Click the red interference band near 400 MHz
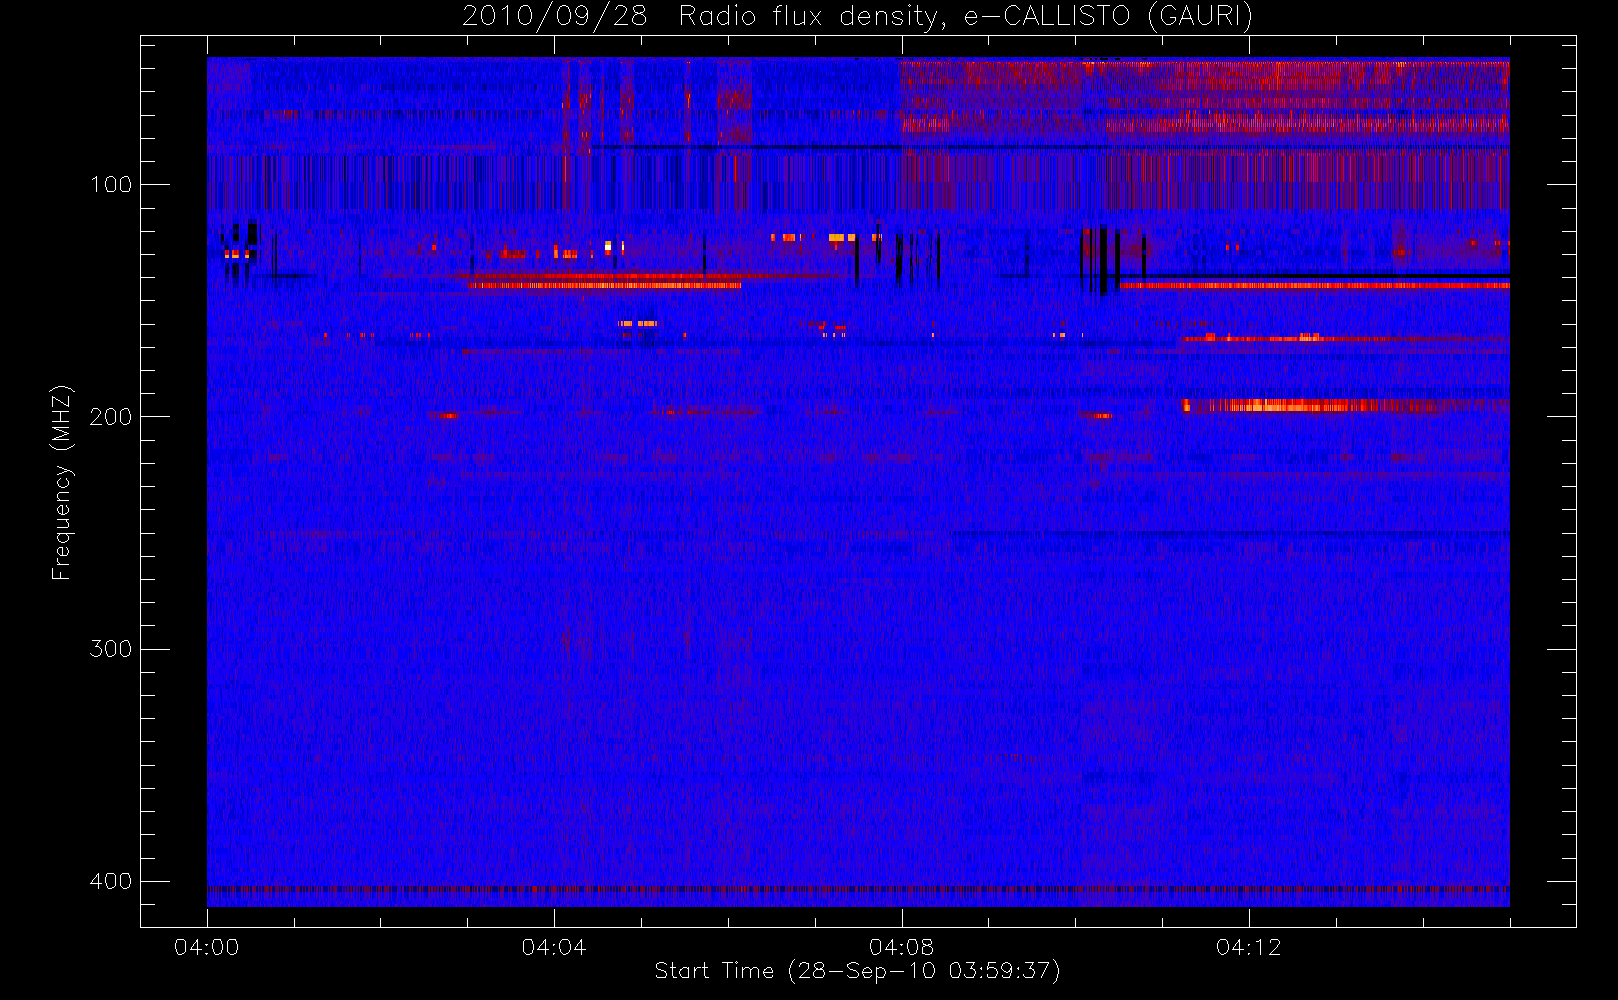 click(858, 888)
